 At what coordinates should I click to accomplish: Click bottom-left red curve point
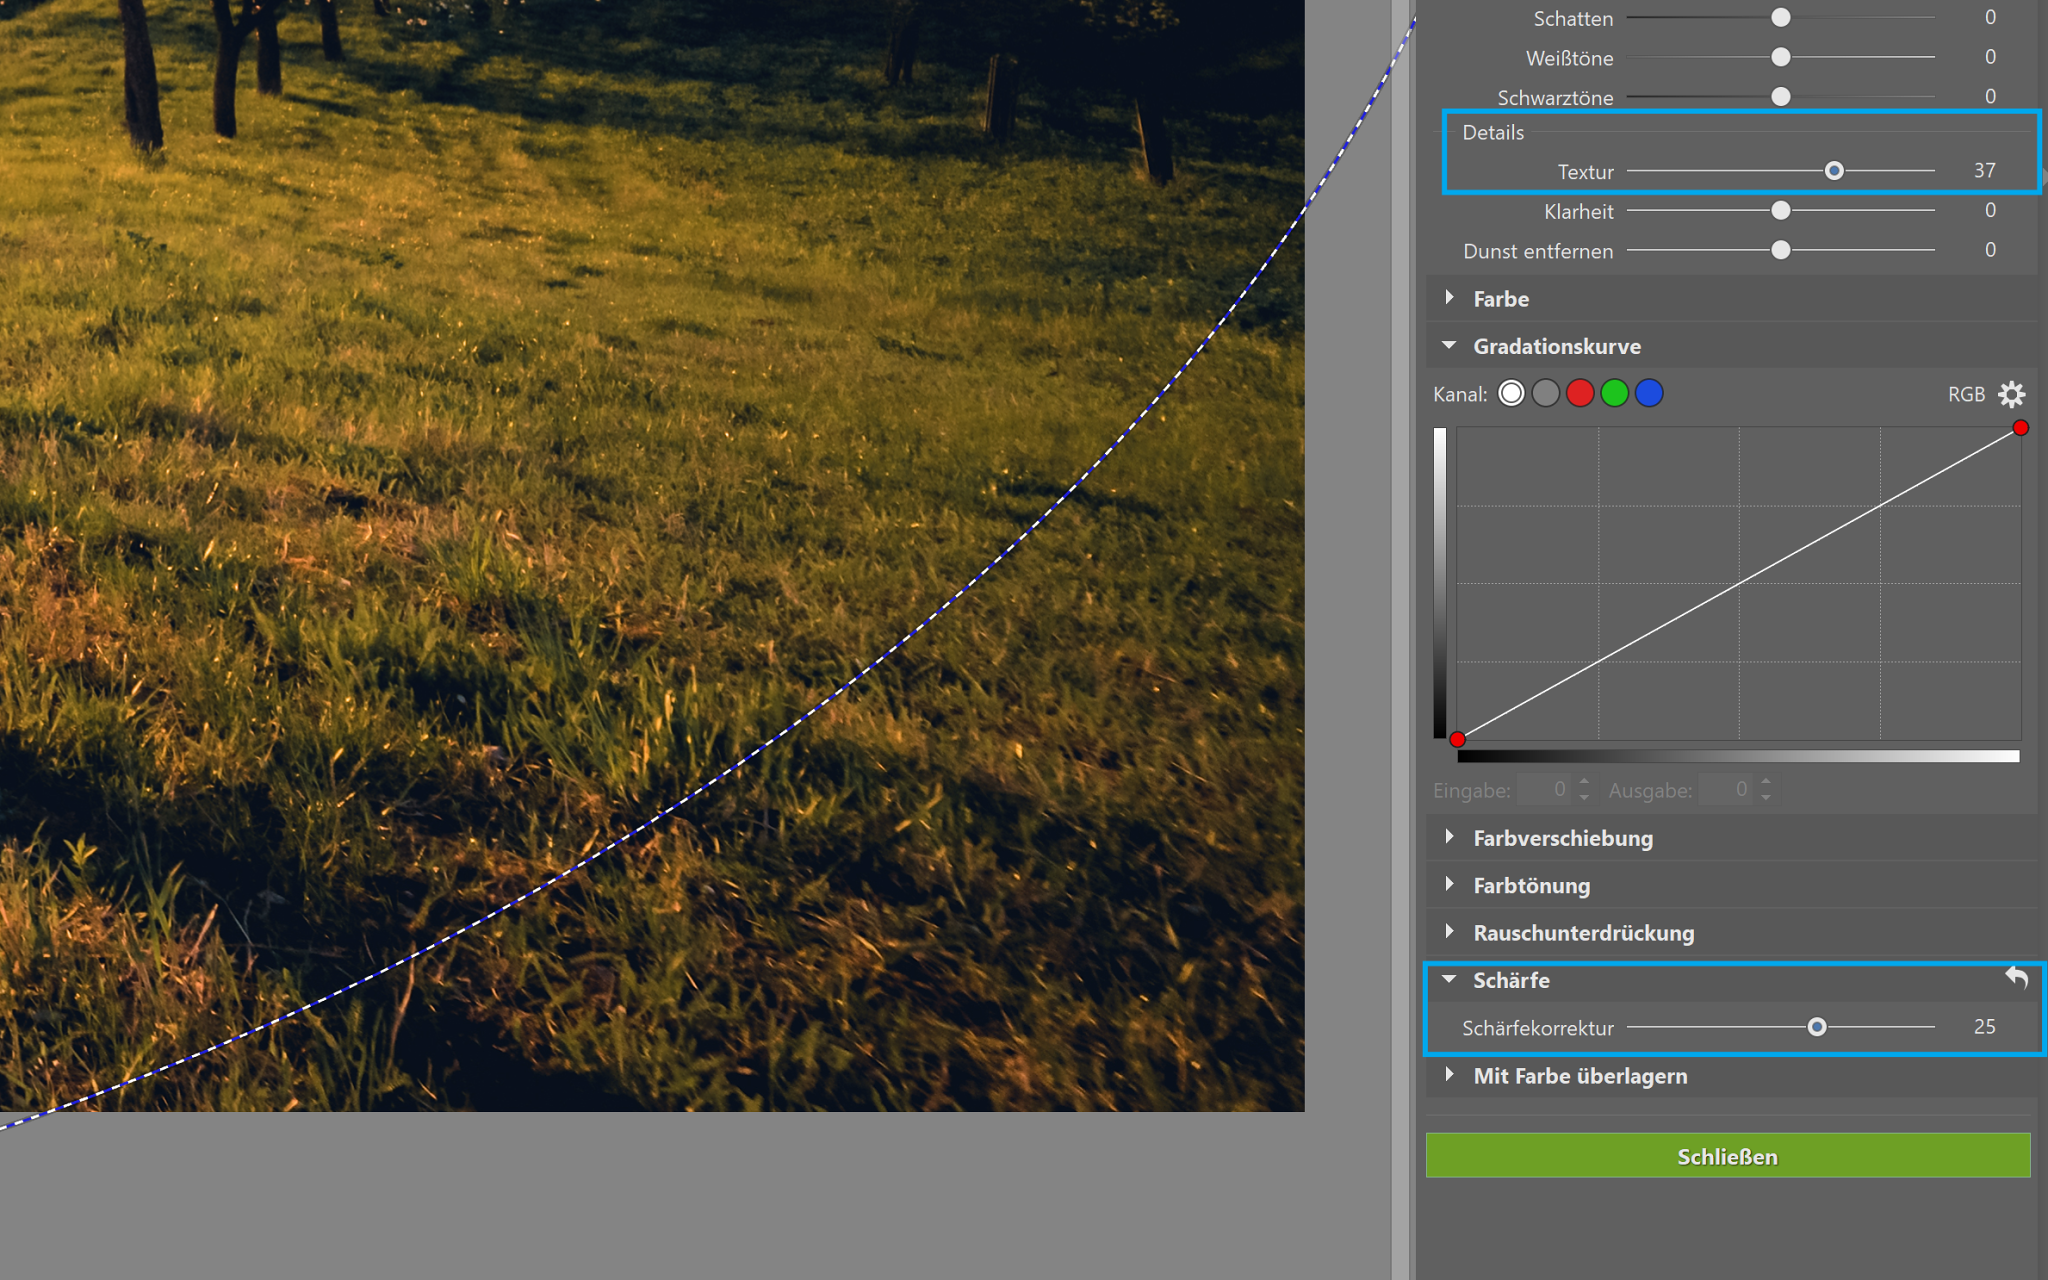[1458, 740]
